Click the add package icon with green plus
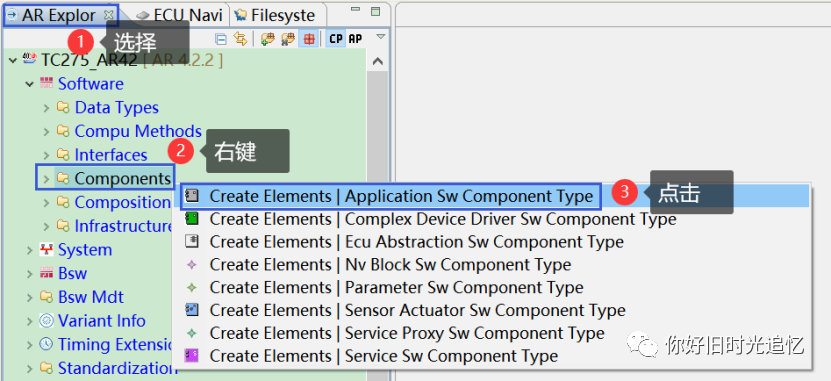Screen dimensions: 831x381 [268, 39]
